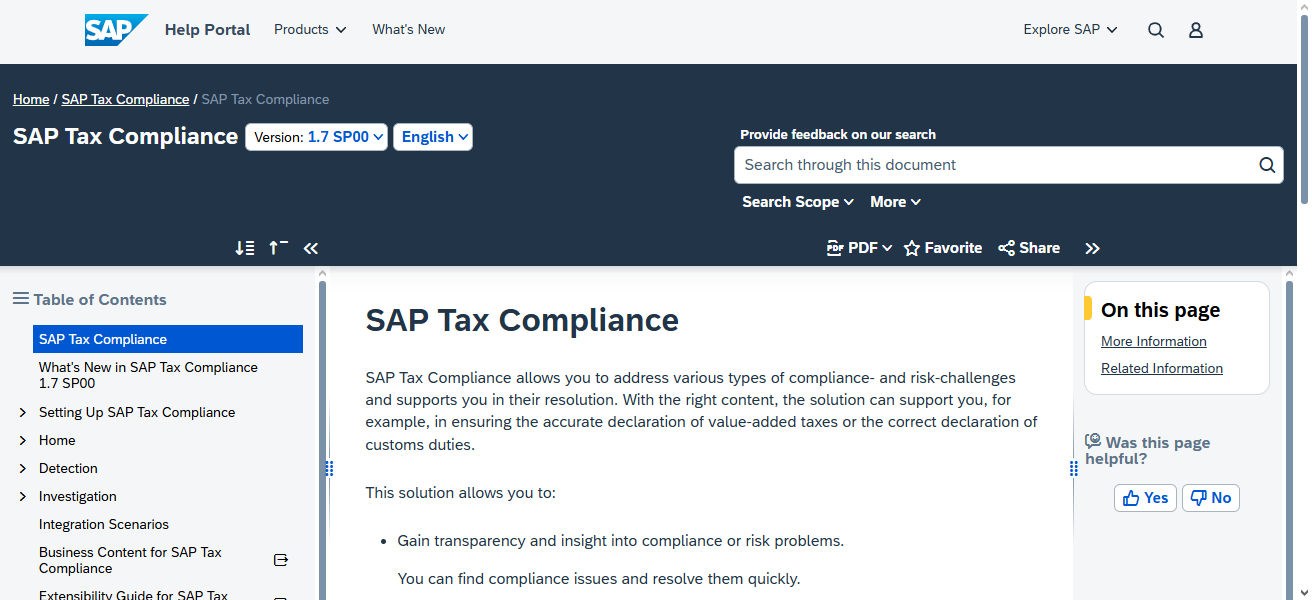Open the user profile icon
This screenshot has height=600, width=1312.
pos(1196,30)
